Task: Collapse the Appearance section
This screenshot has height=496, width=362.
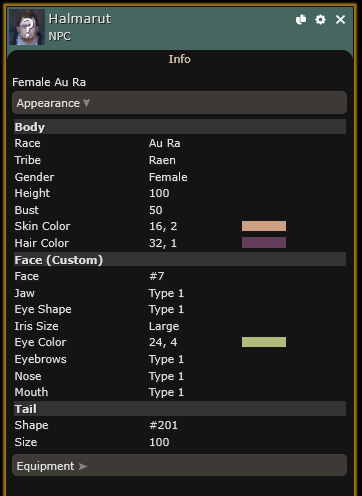Action: click(x=179, y=103)
